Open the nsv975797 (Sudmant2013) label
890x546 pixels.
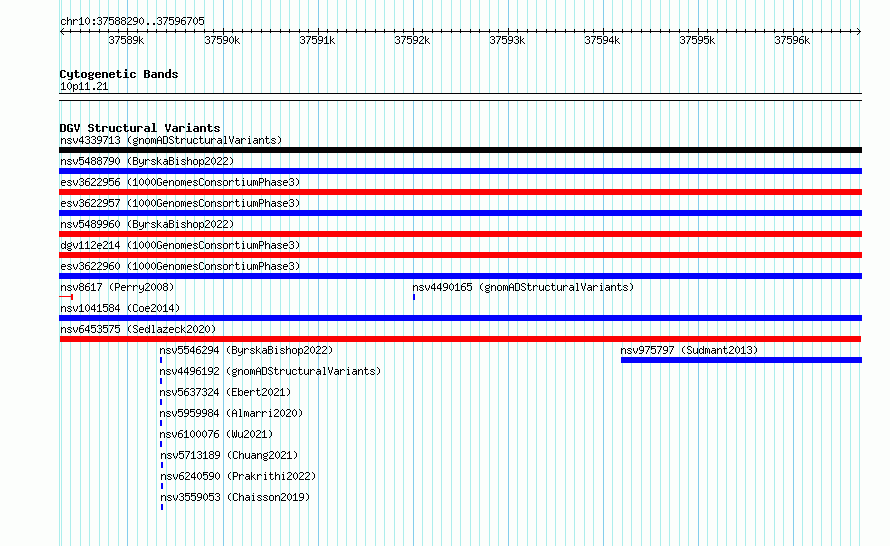point(689,350)
